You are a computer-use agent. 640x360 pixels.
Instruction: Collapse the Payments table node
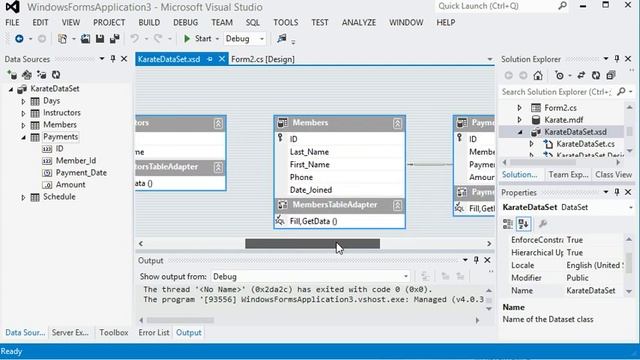pyautogui.click(x=23, y=137)
